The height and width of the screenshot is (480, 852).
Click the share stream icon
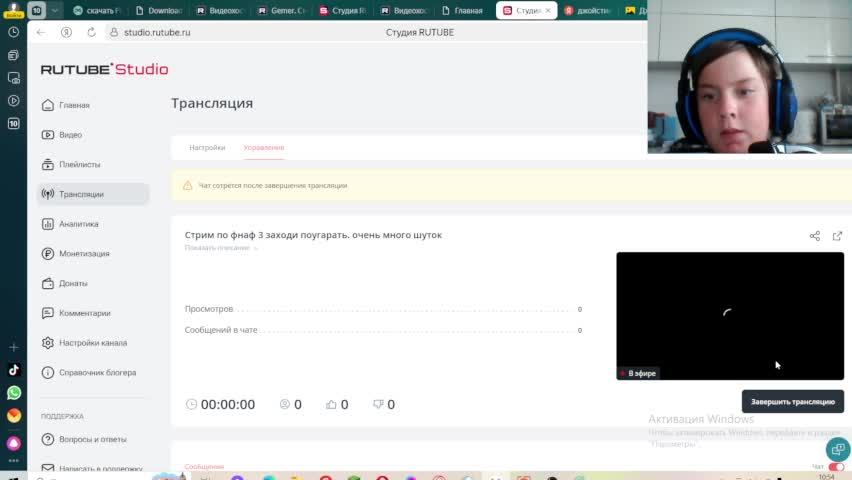tap(815, 236)
